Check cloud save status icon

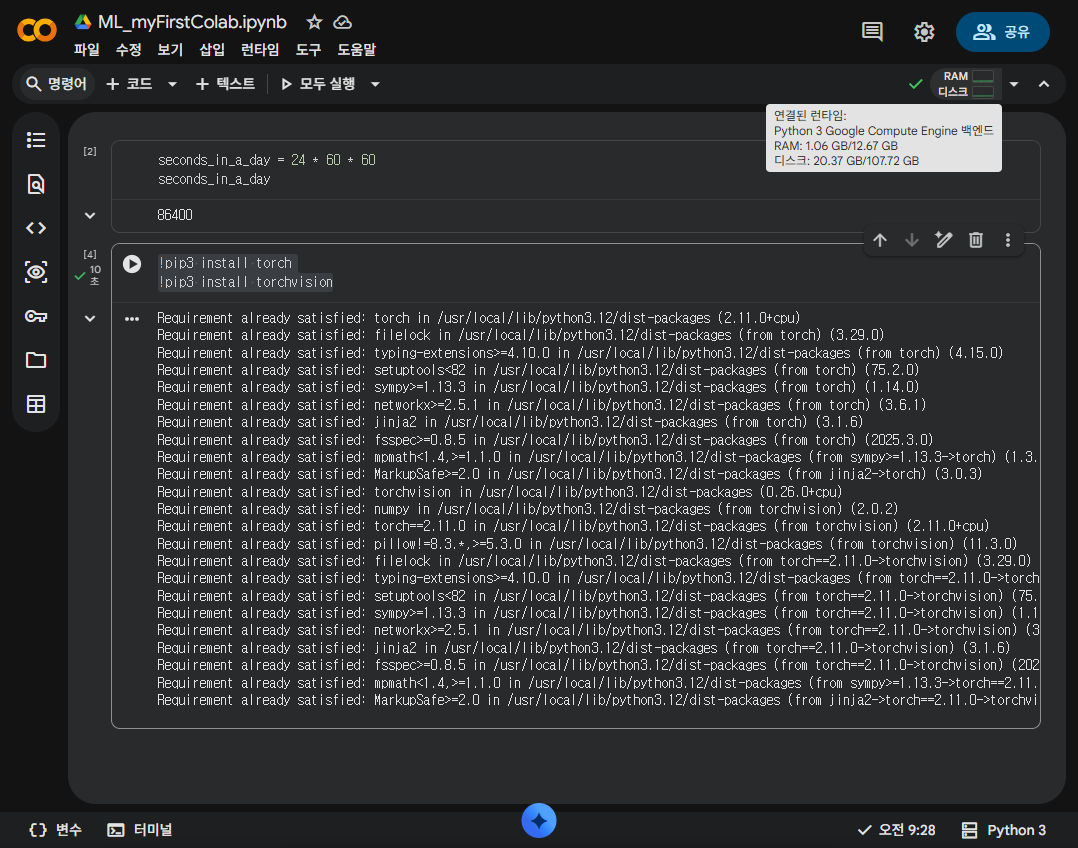coord(342,23)
